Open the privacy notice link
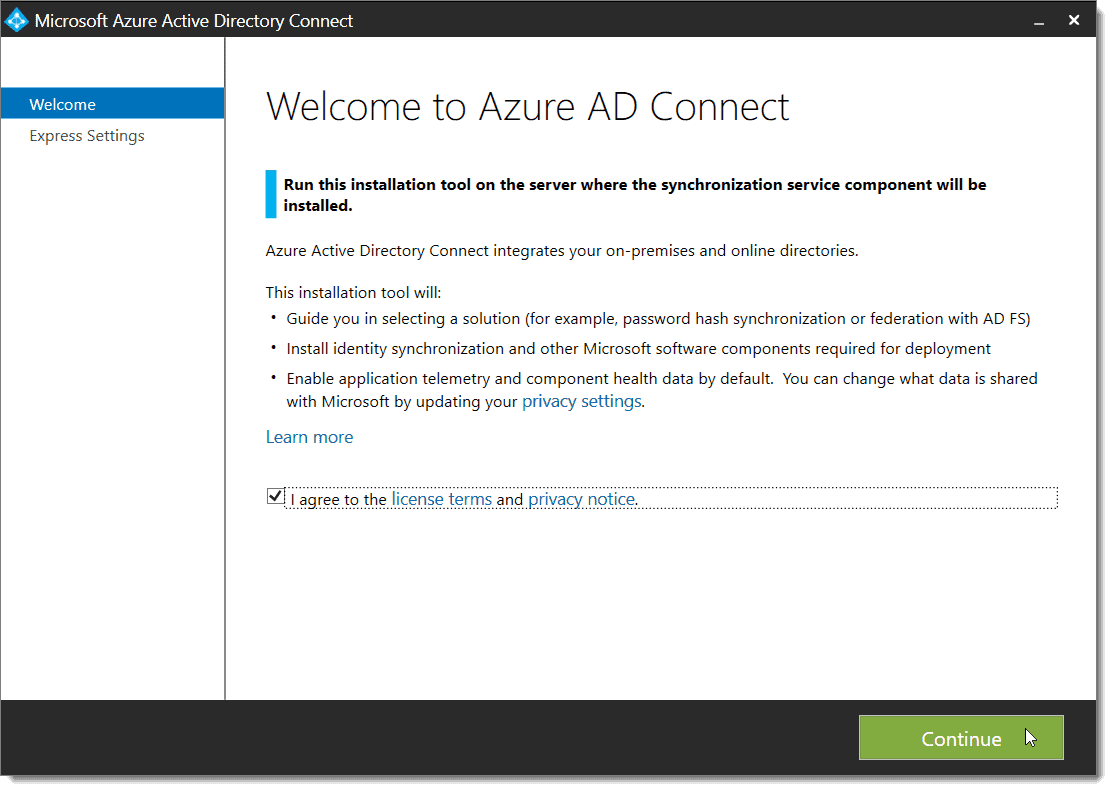 coord(582,499)
